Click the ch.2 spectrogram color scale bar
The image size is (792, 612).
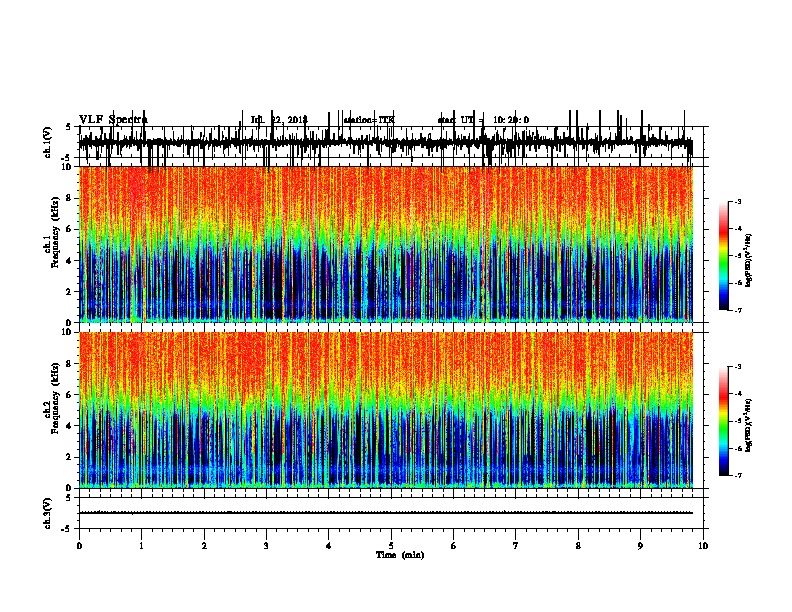724,421
